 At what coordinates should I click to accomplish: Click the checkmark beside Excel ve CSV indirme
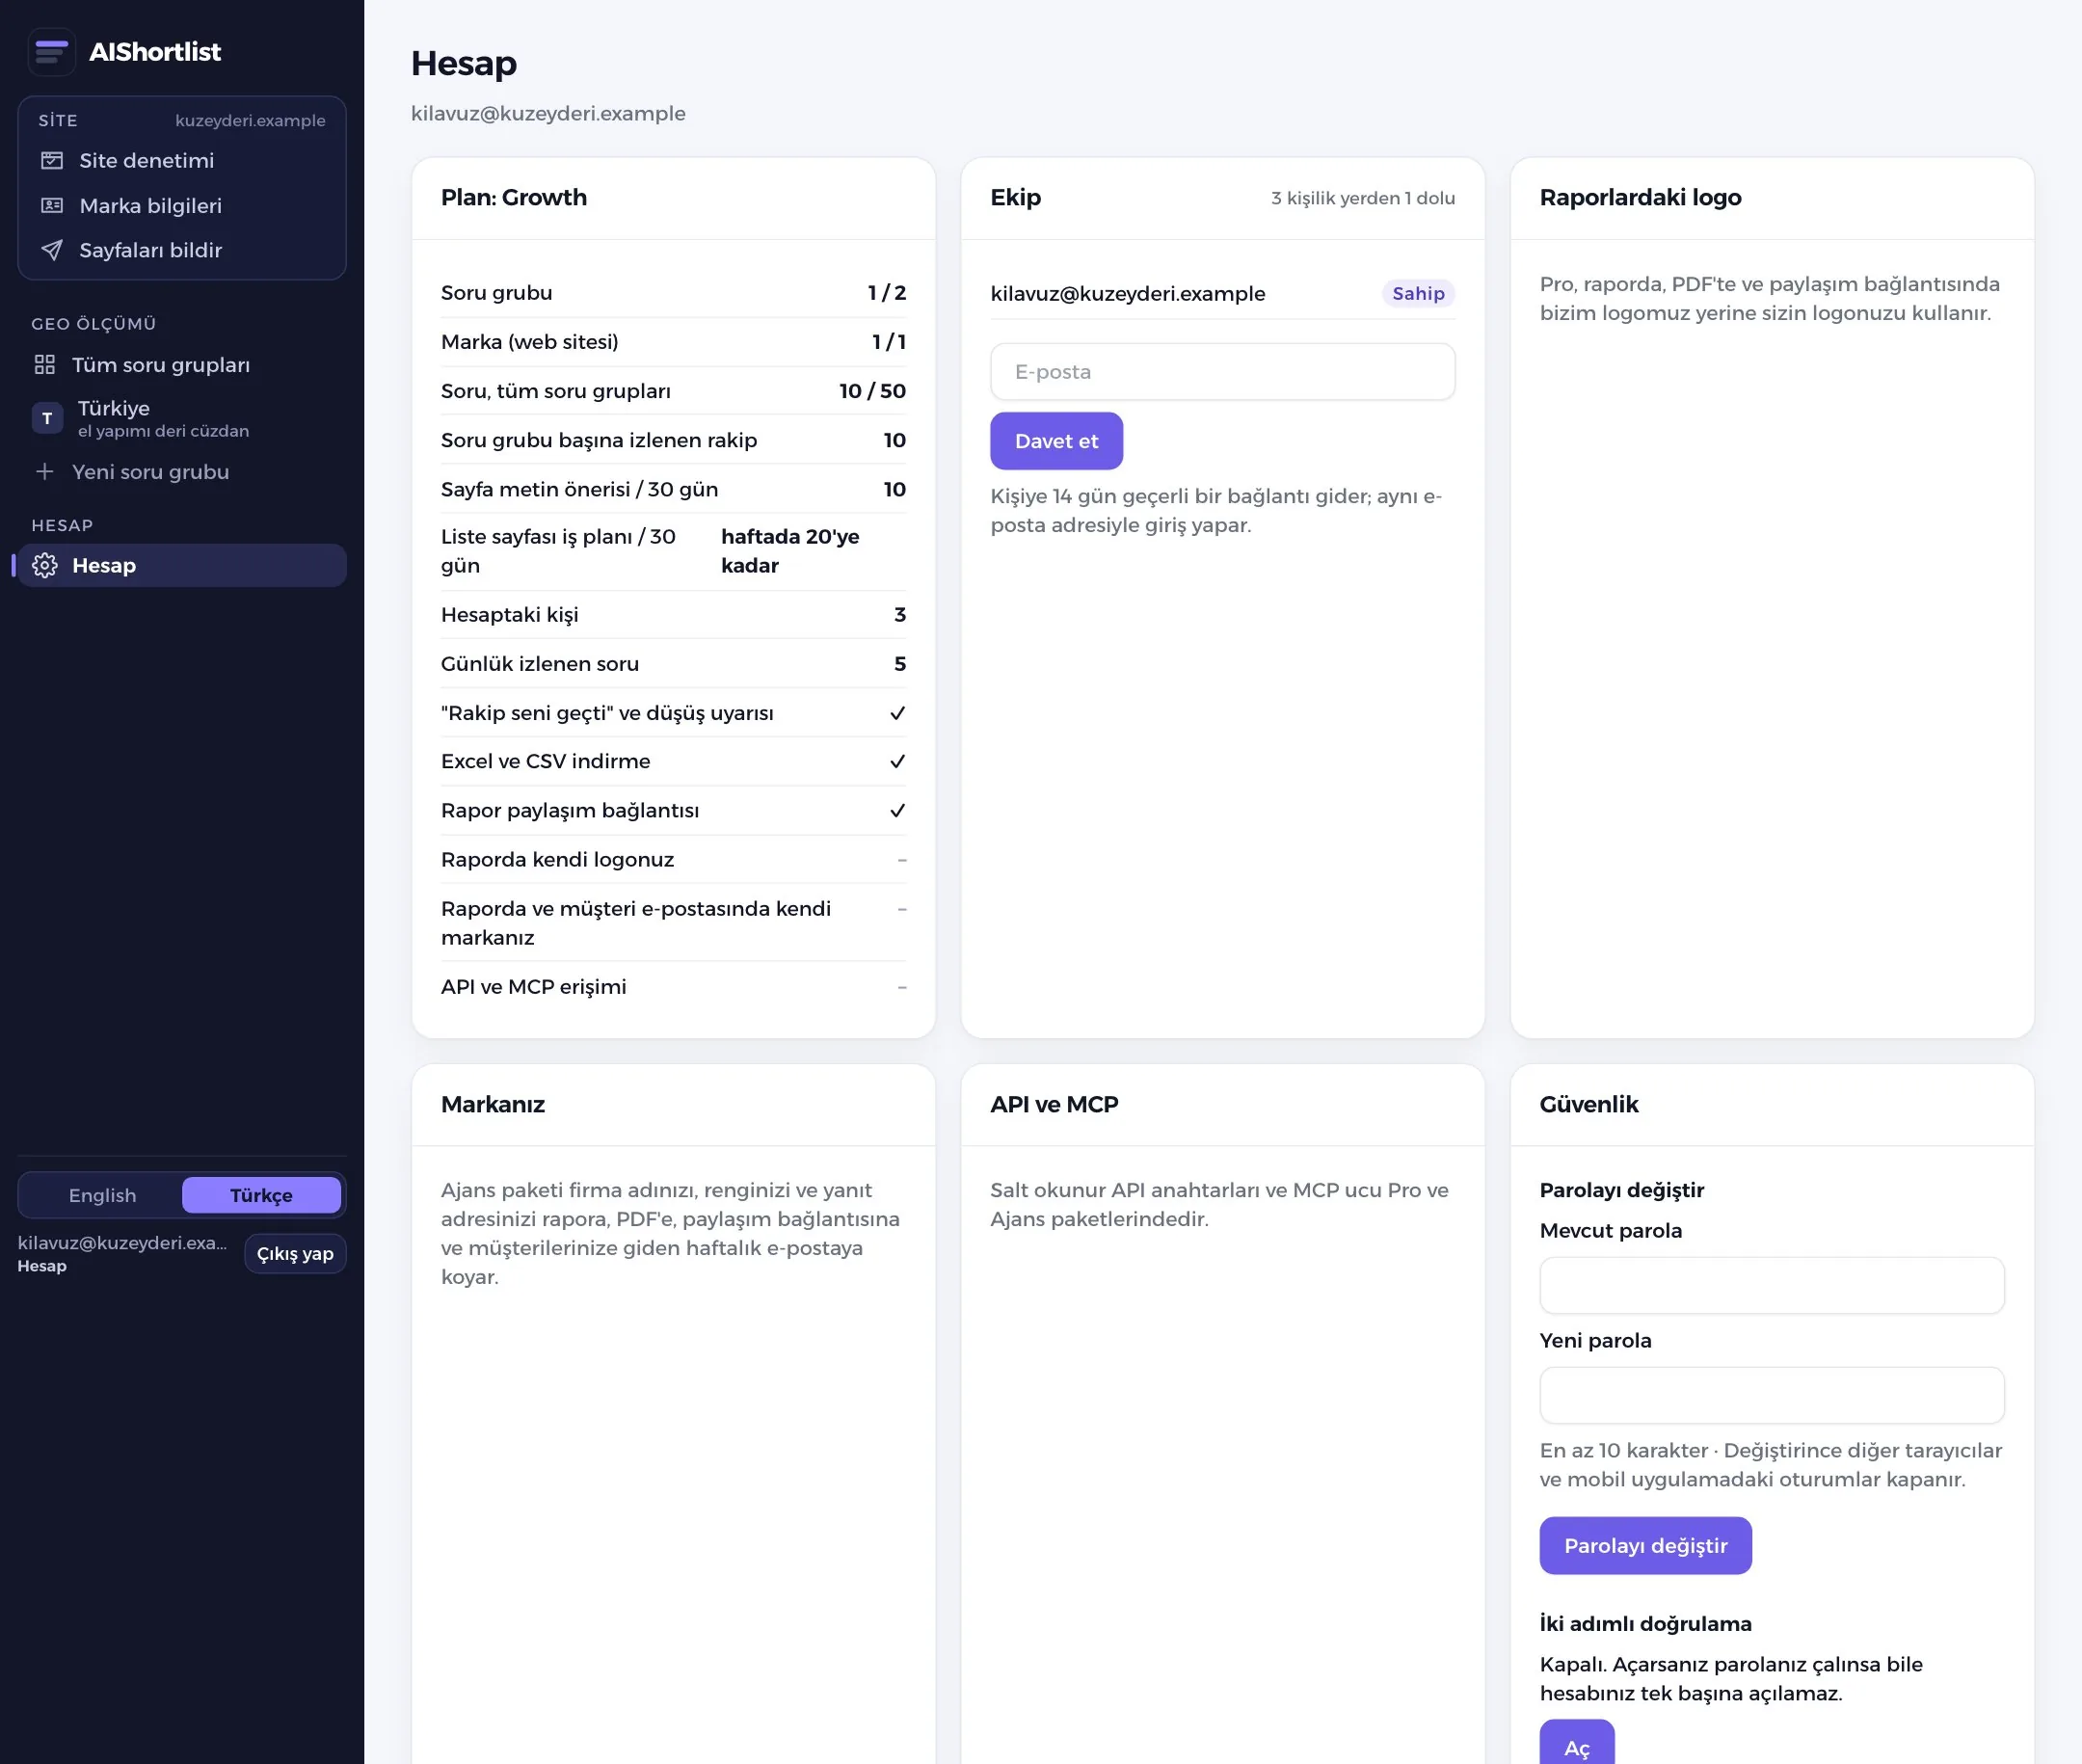coord(897,762)
